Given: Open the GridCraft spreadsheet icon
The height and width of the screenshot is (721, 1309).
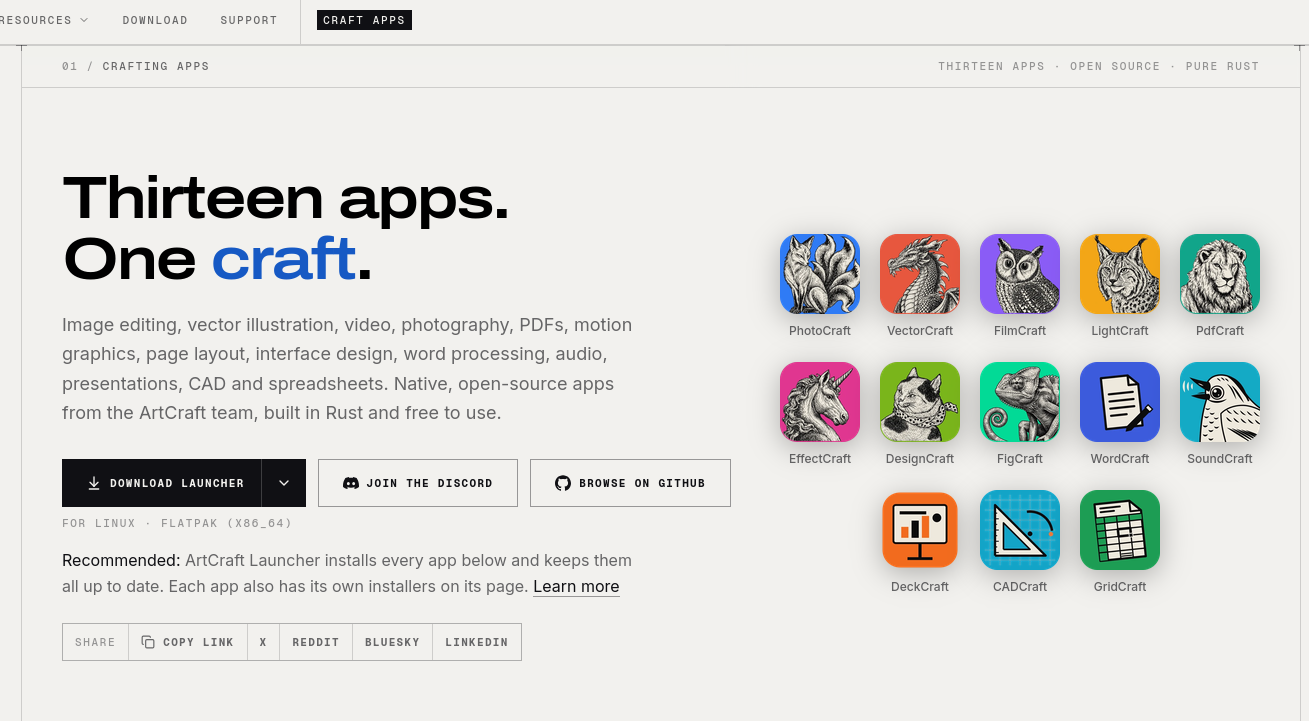Looking at the screenshot, I should (1120, 530).
